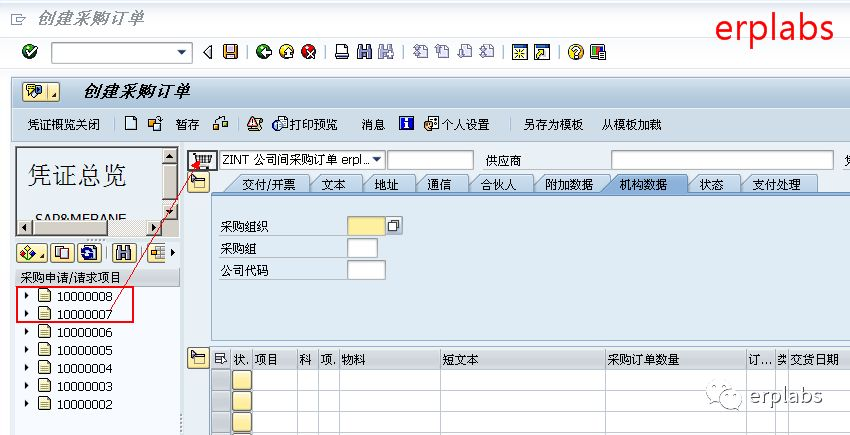
Task: Switch to 通信 tab
Action: click(439, 184)
